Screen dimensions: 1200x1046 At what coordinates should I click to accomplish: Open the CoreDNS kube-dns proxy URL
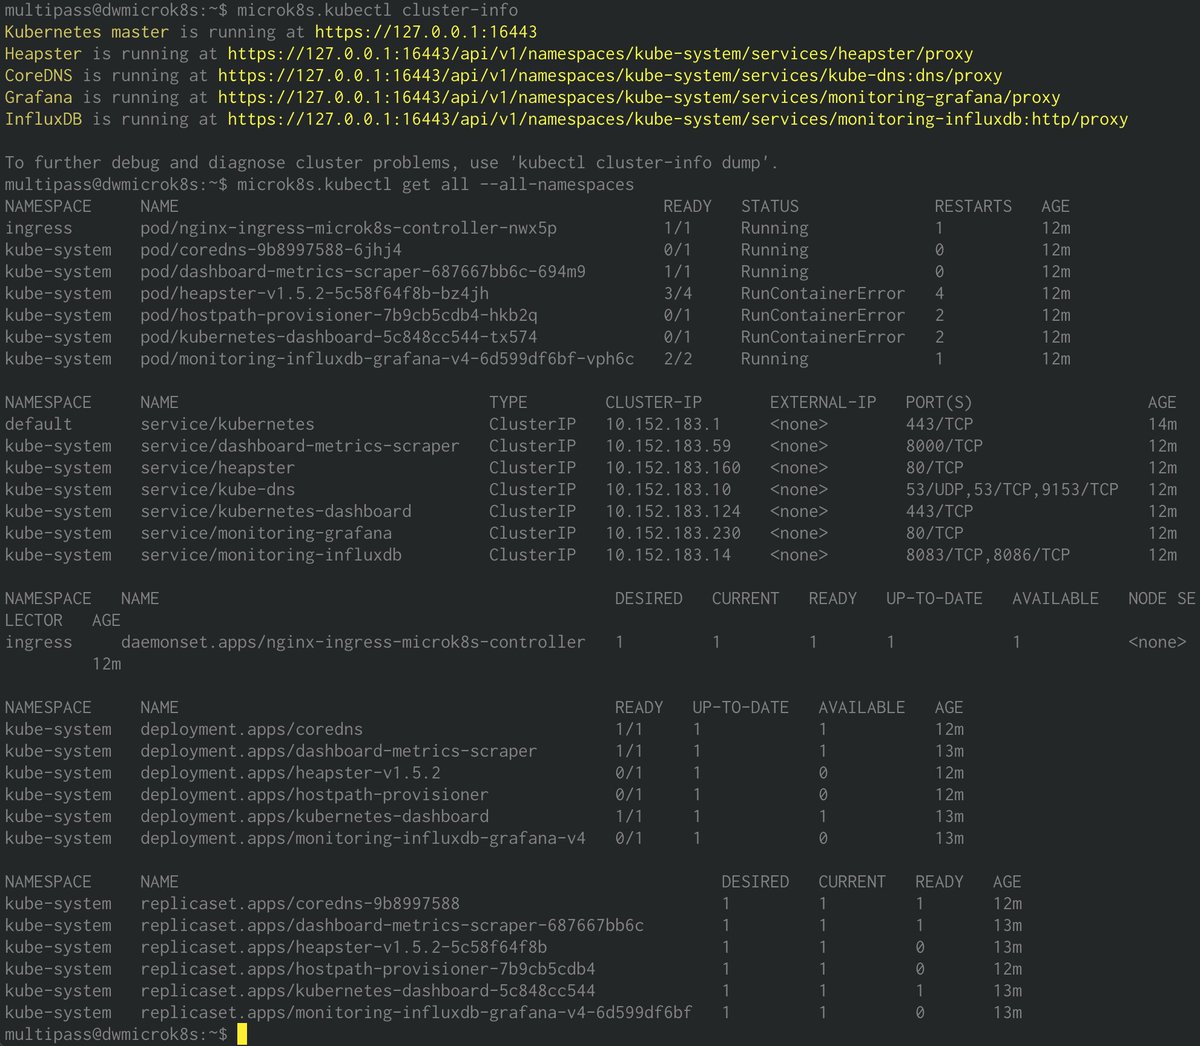tap(610, 76)
